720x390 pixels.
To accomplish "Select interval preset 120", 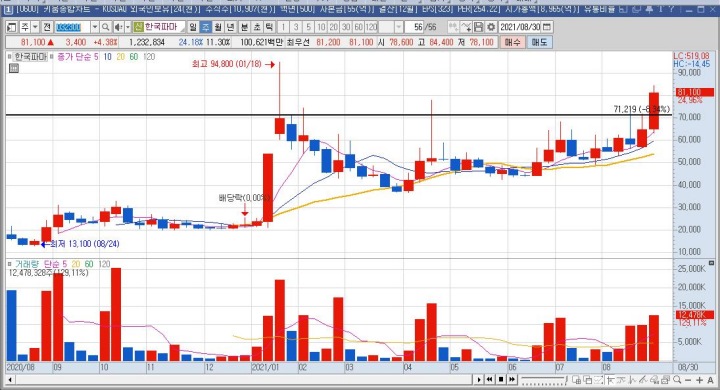I will click(x=371, y=27).
